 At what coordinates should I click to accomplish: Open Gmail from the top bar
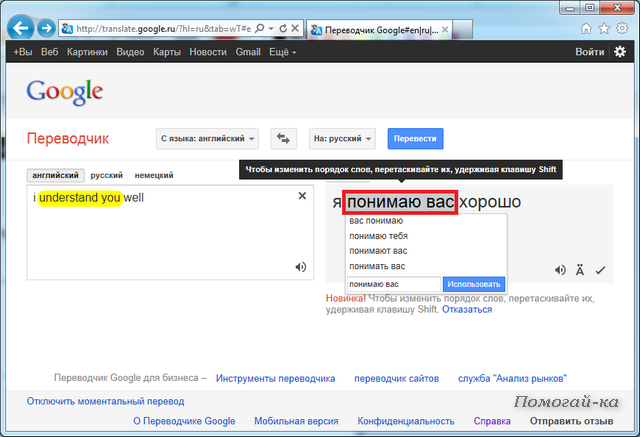(248, 52)
